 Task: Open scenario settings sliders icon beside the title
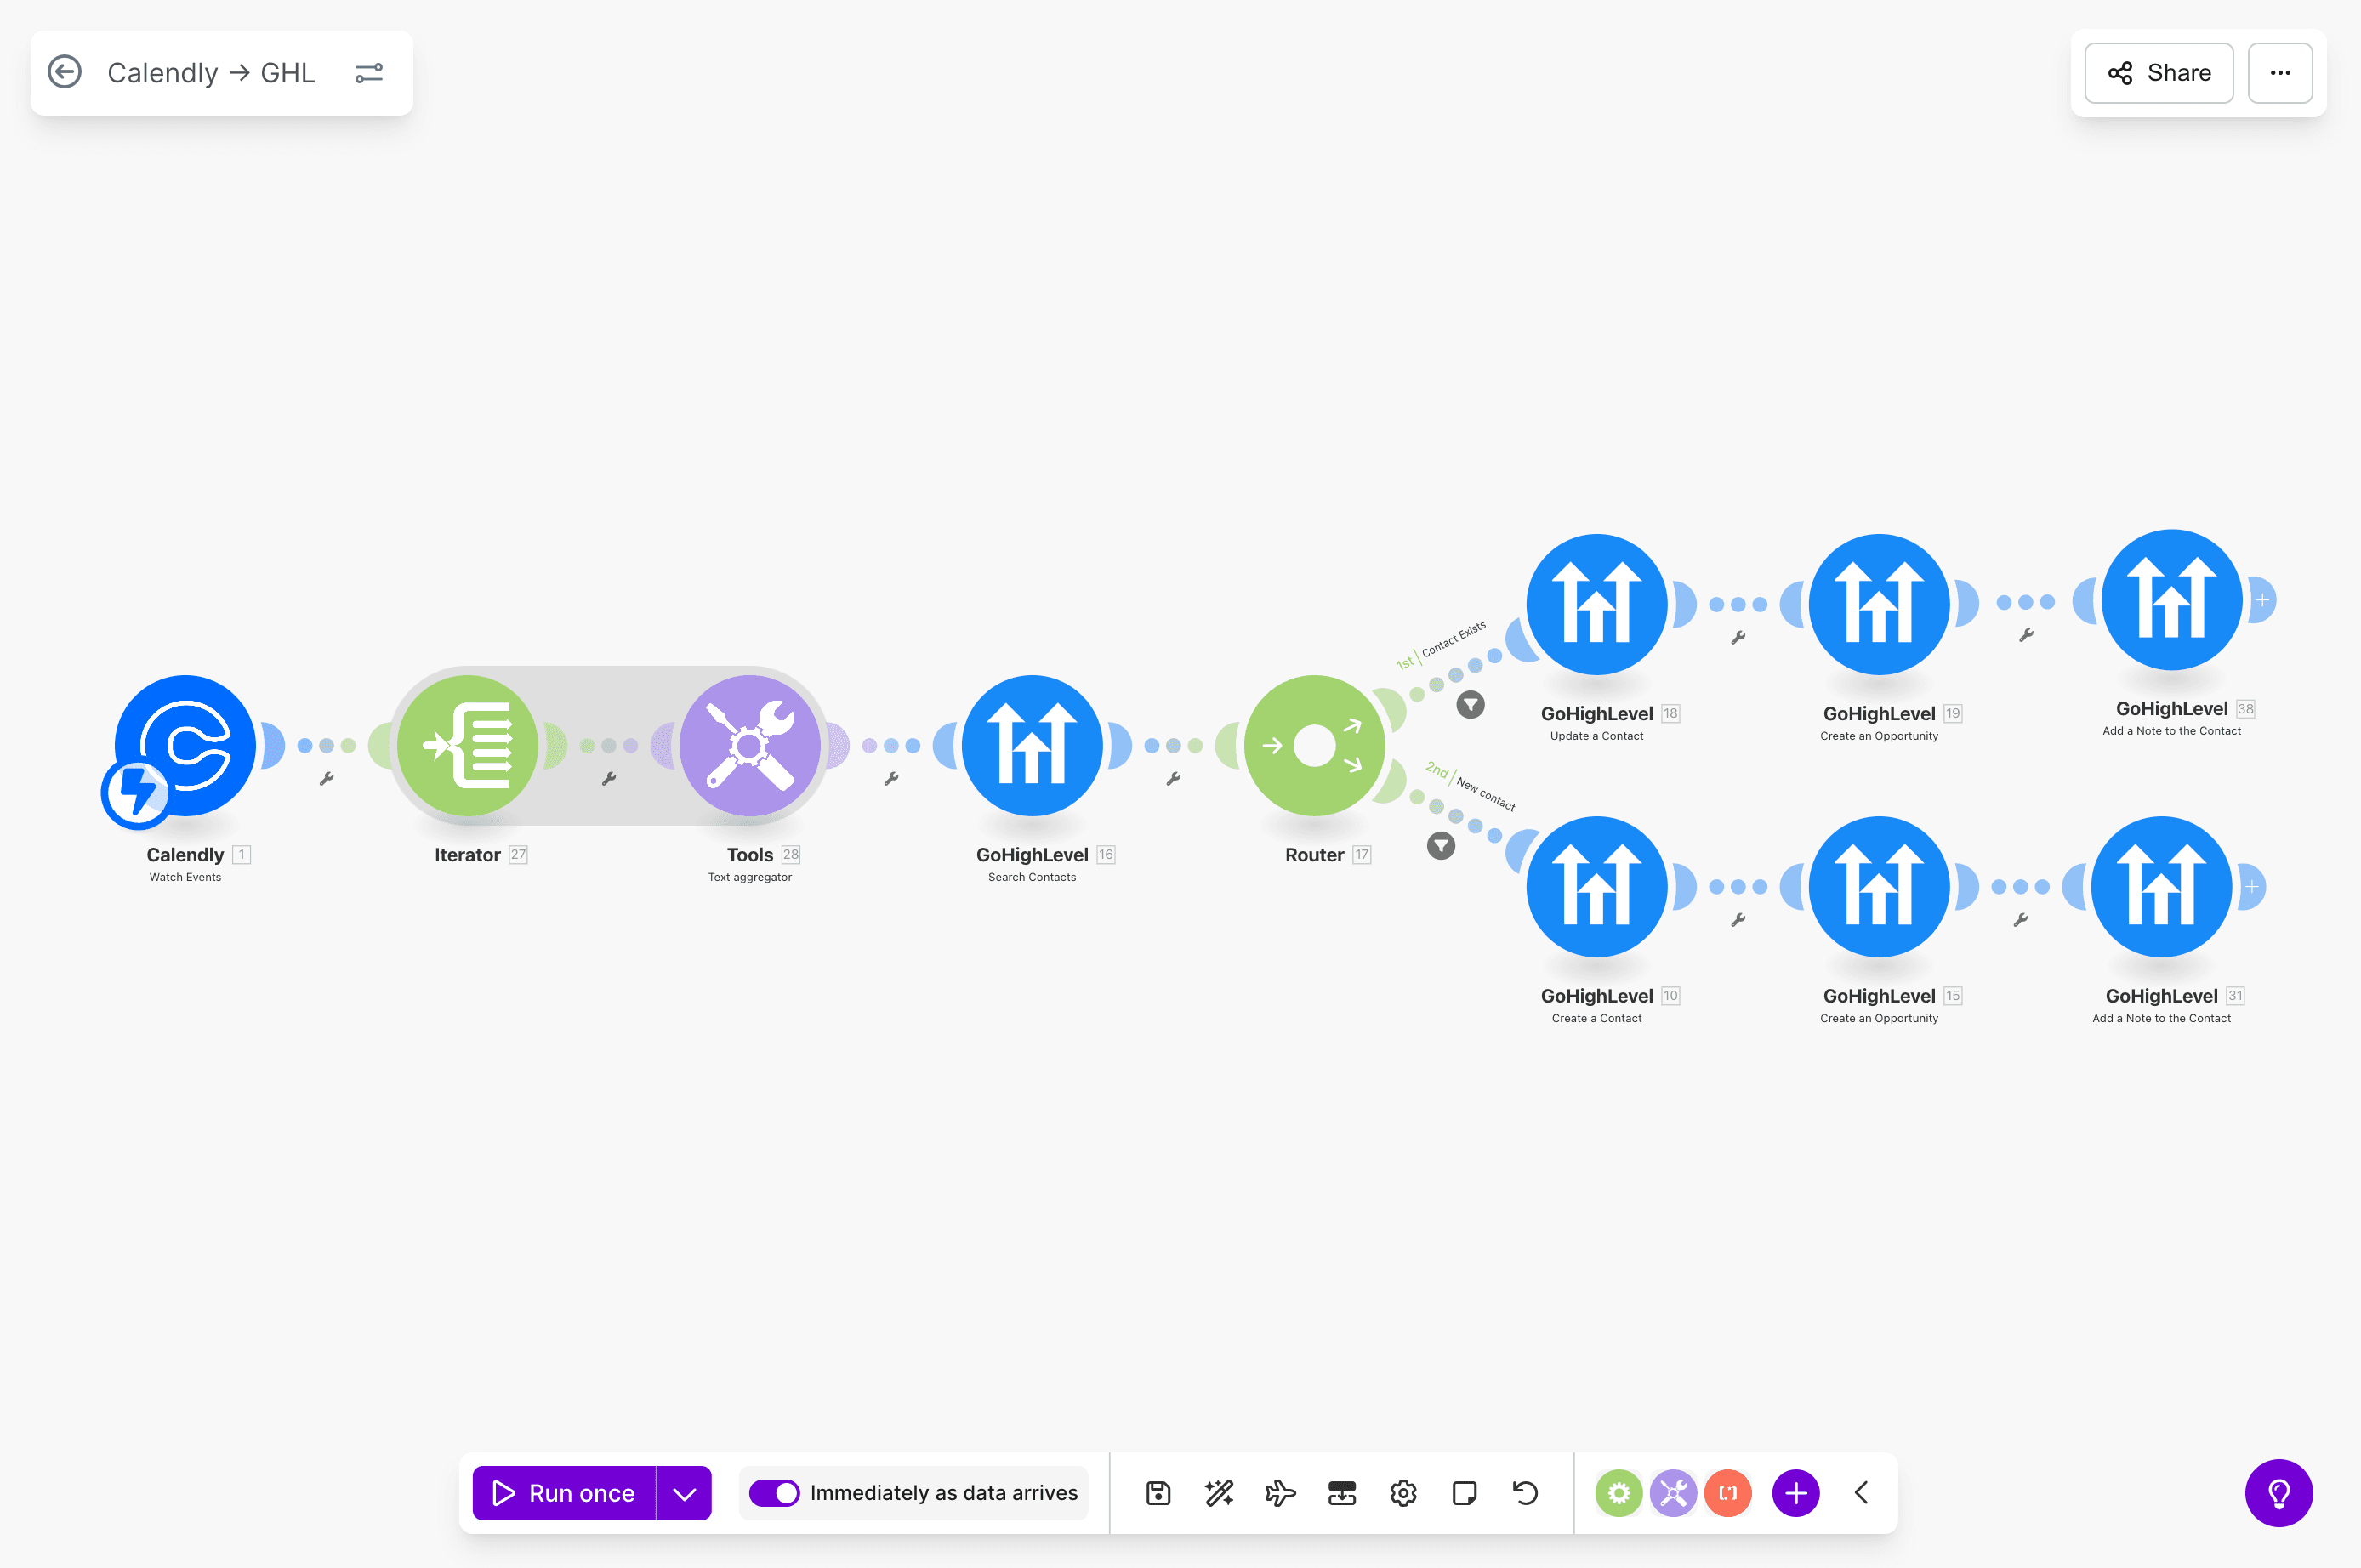tap(369, 73)
